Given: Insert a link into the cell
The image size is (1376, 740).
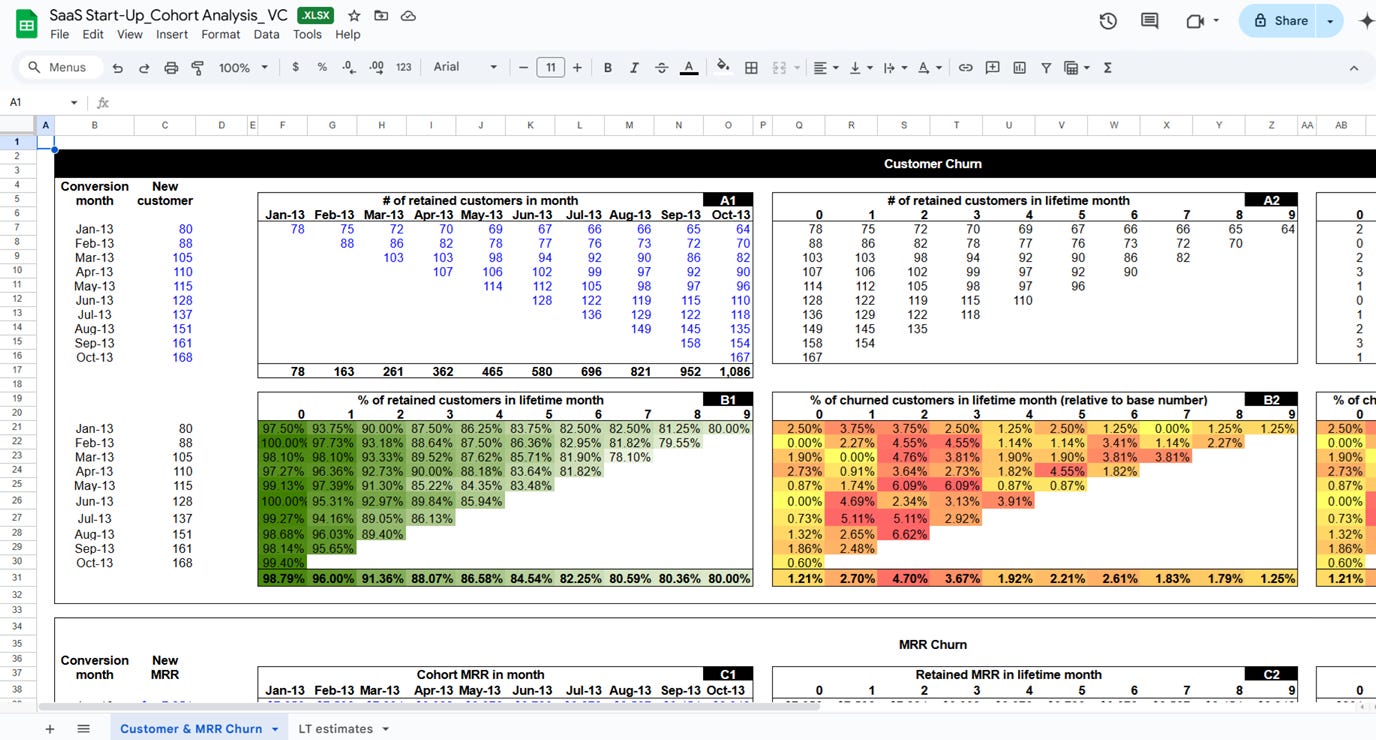Looking at the screenshot, I should (965, 67).
